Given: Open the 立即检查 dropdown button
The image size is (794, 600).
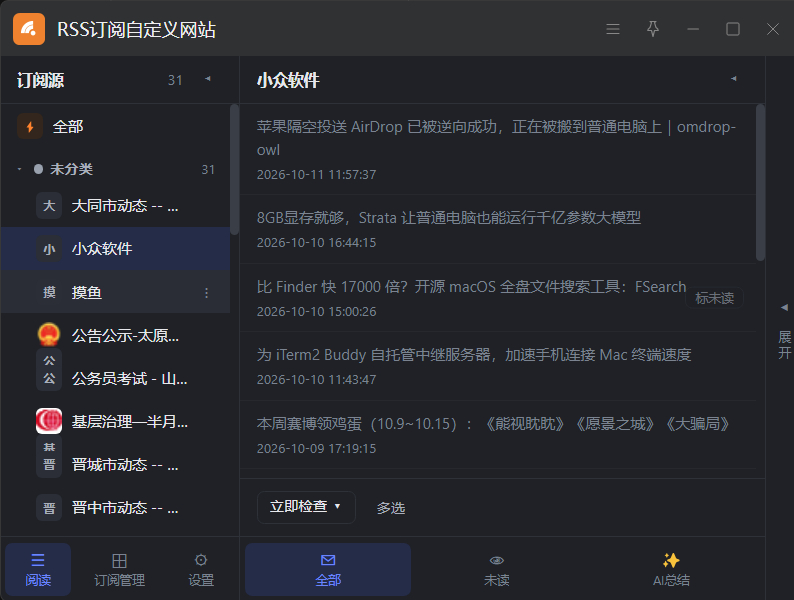Looking at the screenshot, I should coord(306,507).
